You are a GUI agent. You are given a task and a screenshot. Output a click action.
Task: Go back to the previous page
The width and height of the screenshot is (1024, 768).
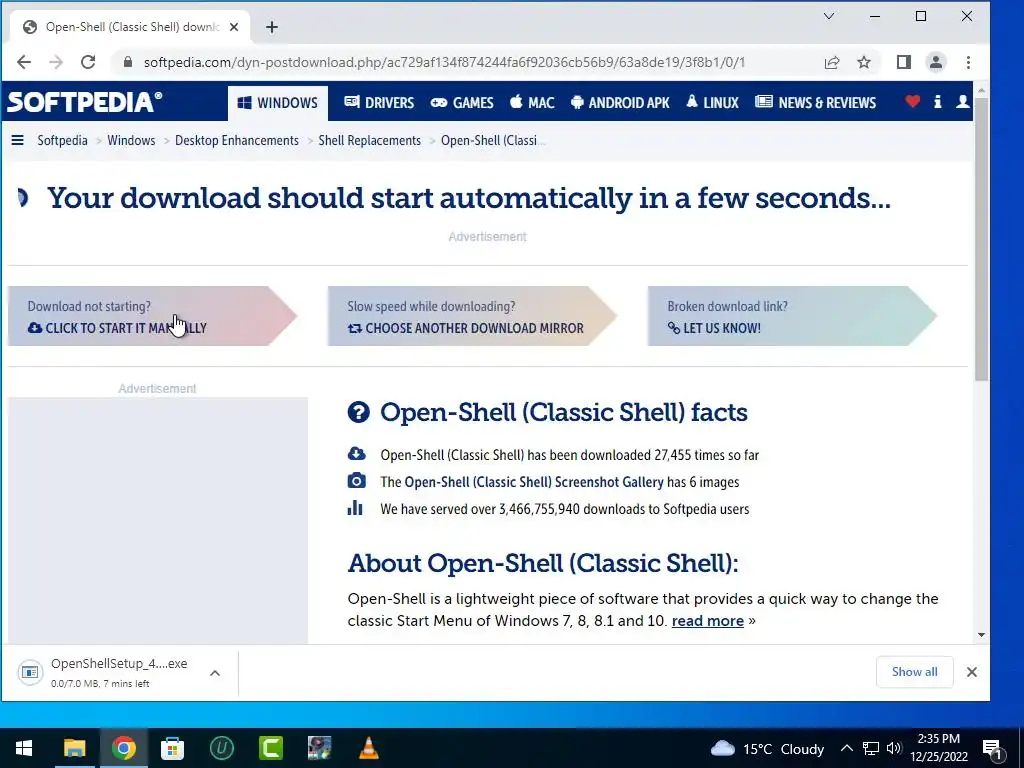[24, 62]
